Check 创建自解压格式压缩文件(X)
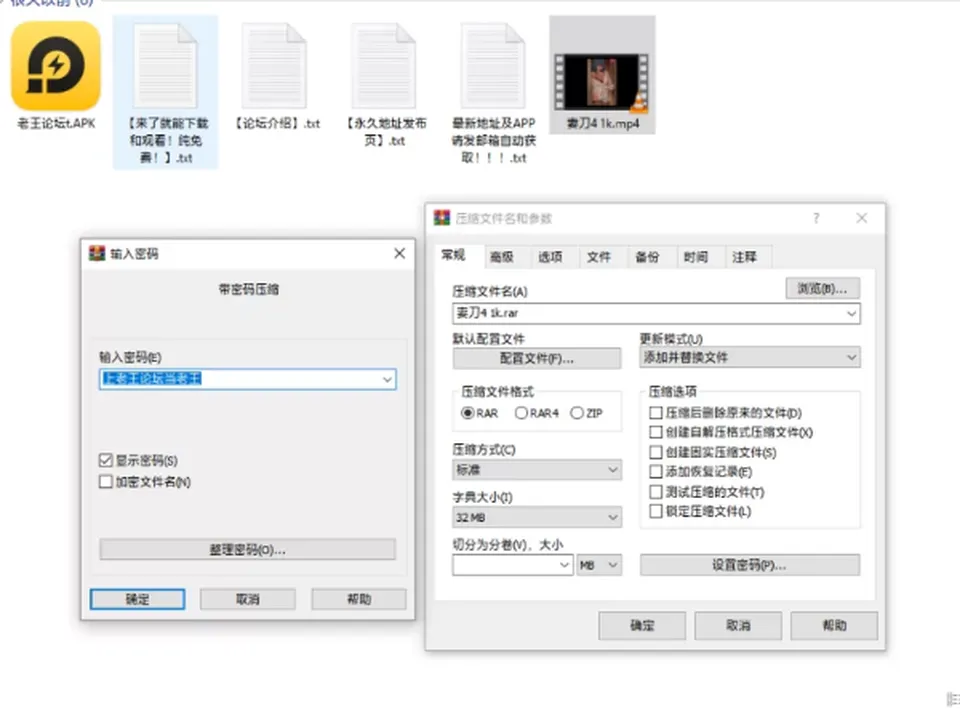The height and width of the screenshot is (709, 960). [656, 432]
